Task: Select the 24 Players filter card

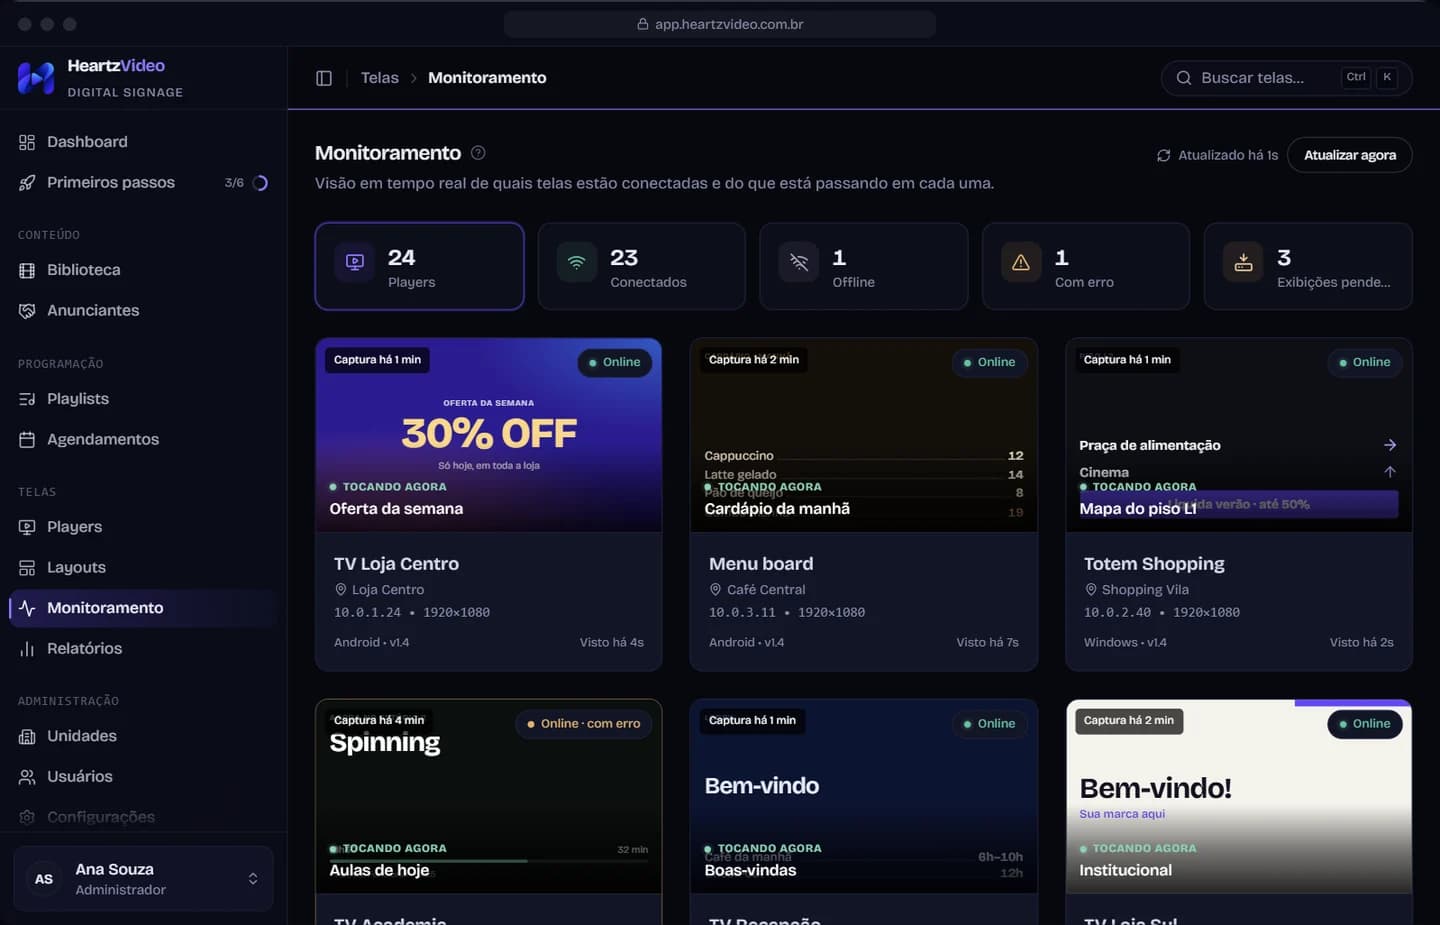Action: coord(420,266)
